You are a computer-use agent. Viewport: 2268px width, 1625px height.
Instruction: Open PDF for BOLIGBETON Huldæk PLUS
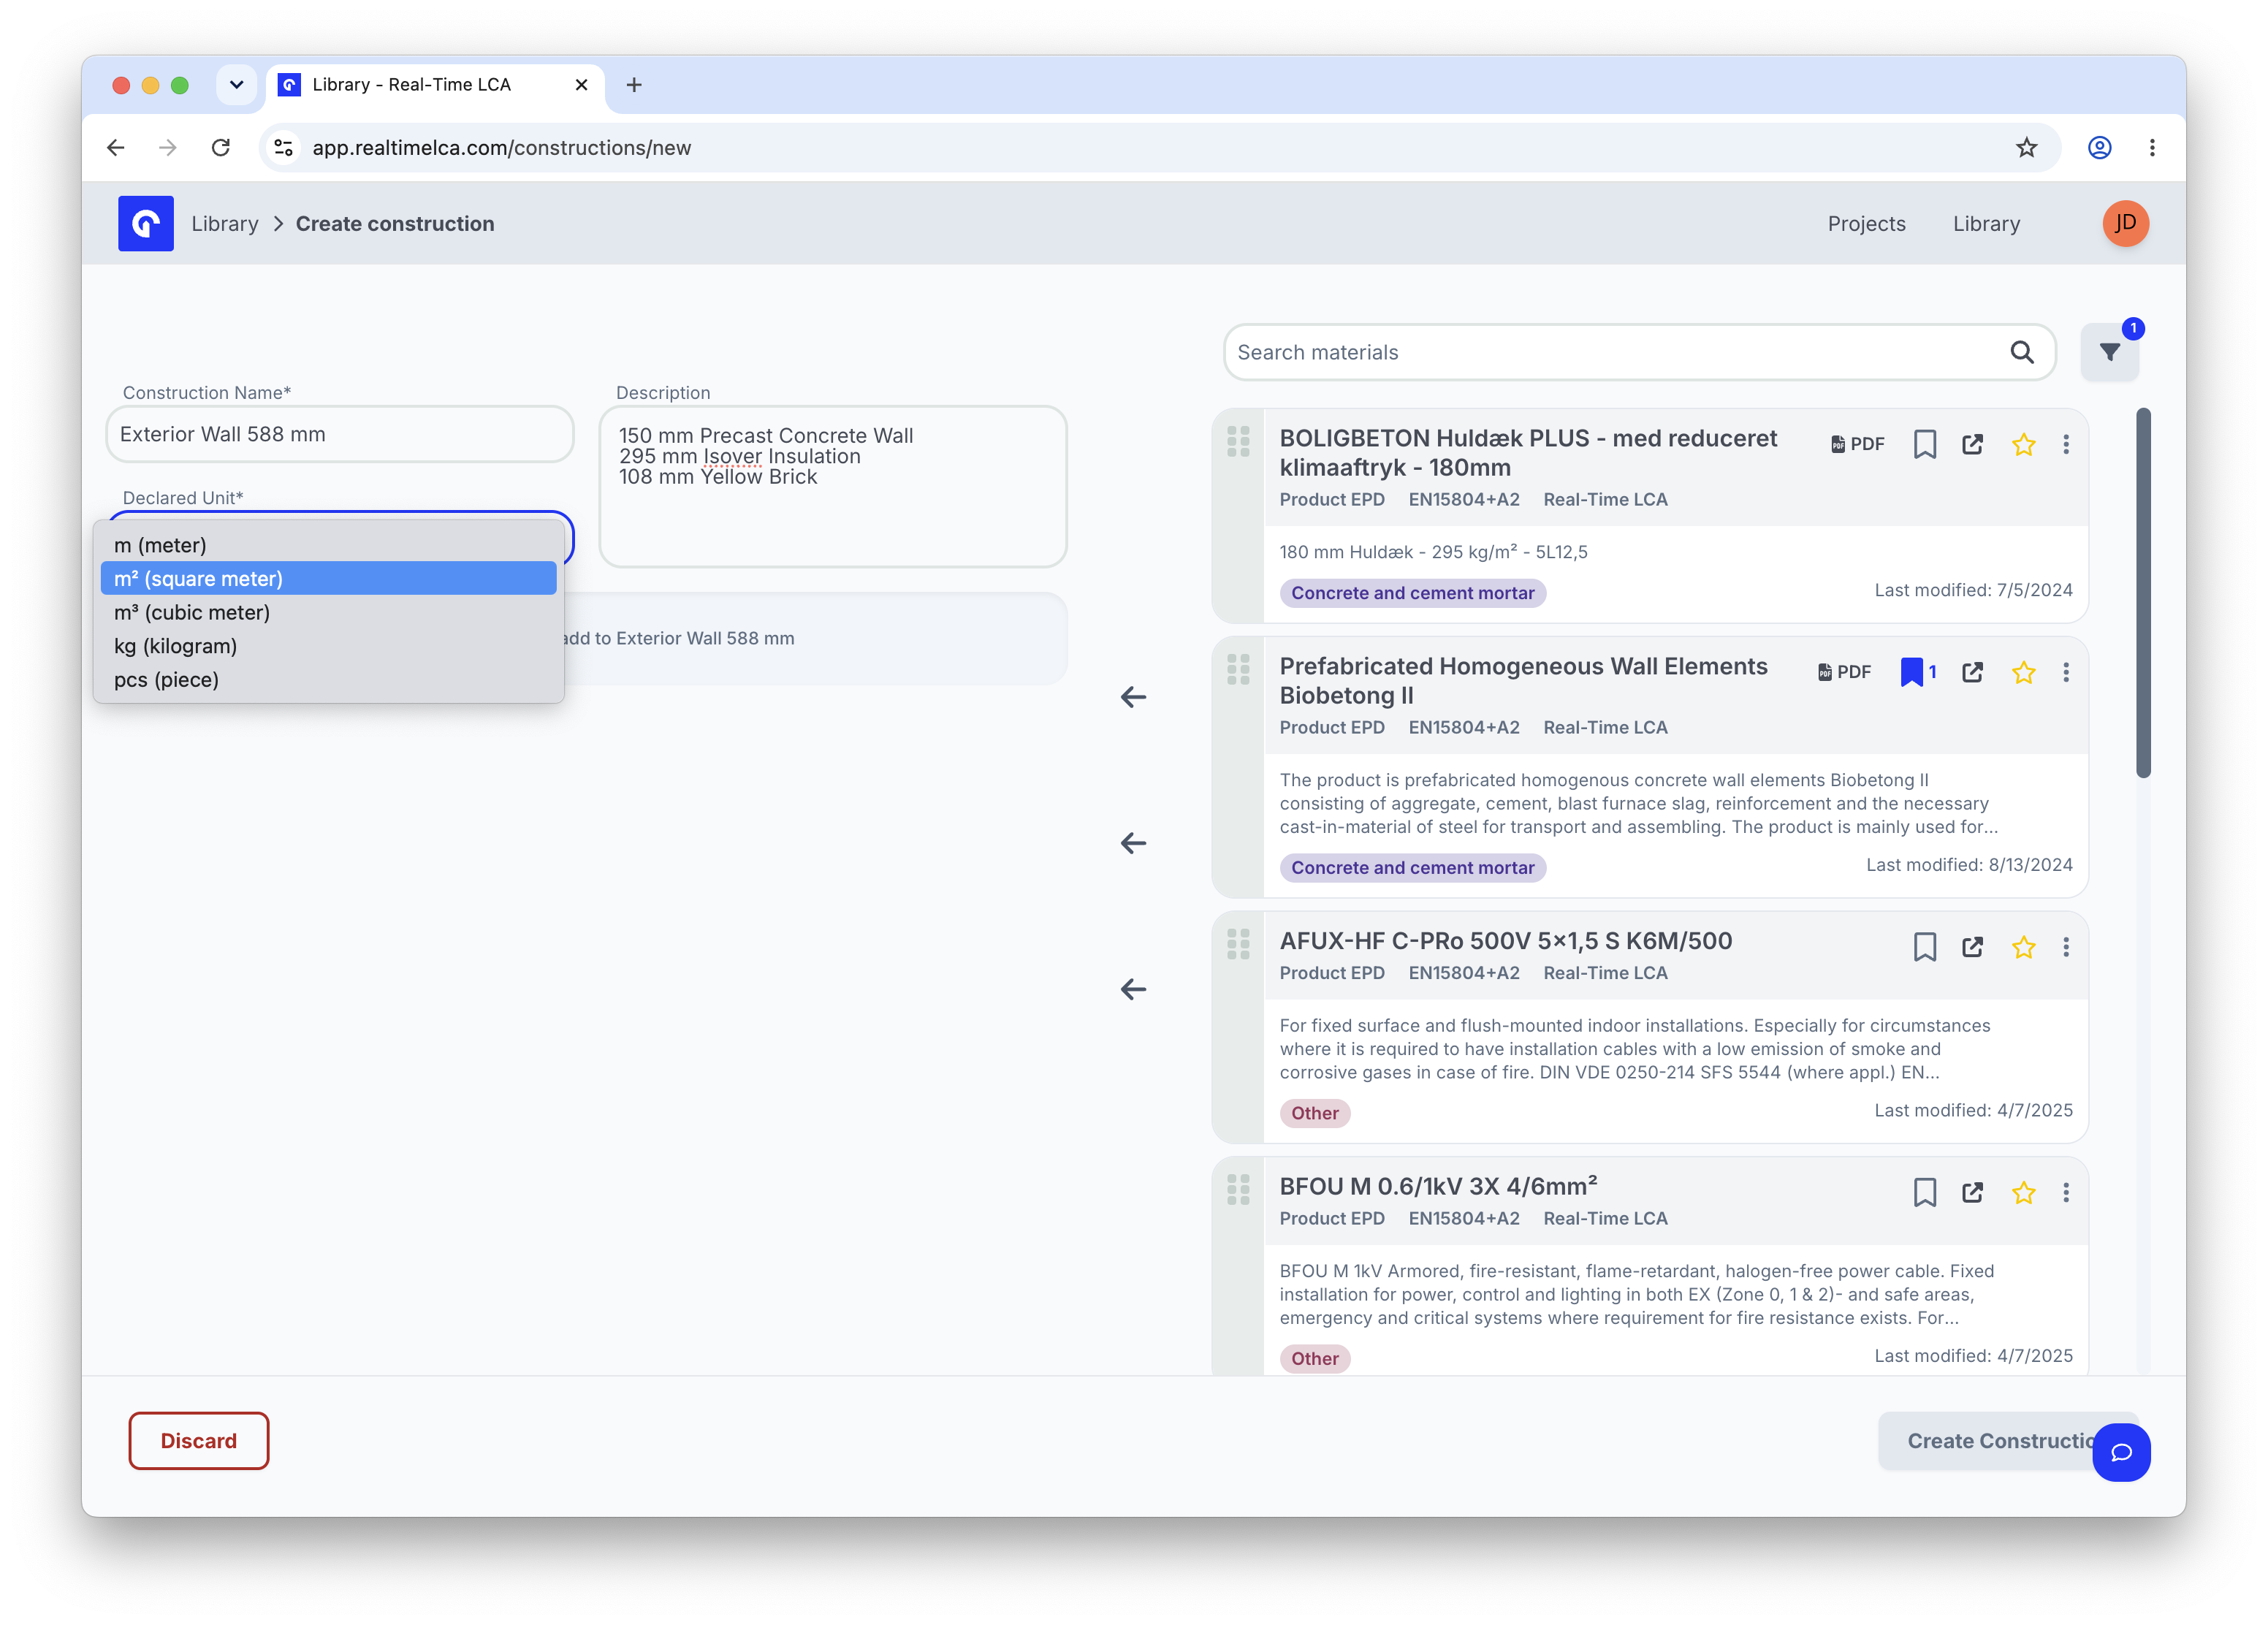click(x=1857, y=444)
